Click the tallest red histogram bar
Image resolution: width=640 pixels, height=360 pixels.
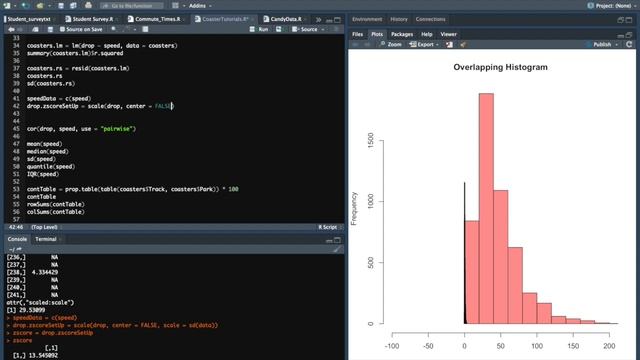[x=486, y=208]
